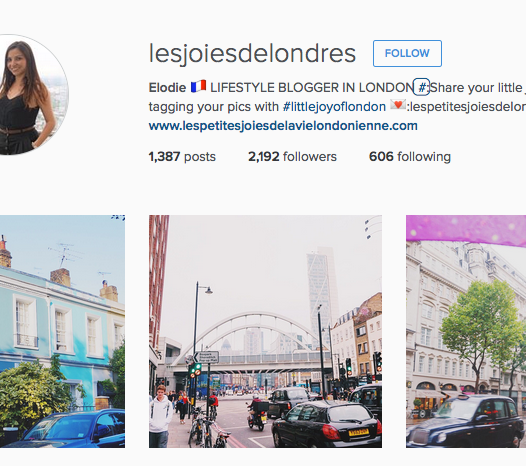Click the skyscraper in the bridge photo
The height and width of the screenshot is (466, 526).
coord(321,295)
